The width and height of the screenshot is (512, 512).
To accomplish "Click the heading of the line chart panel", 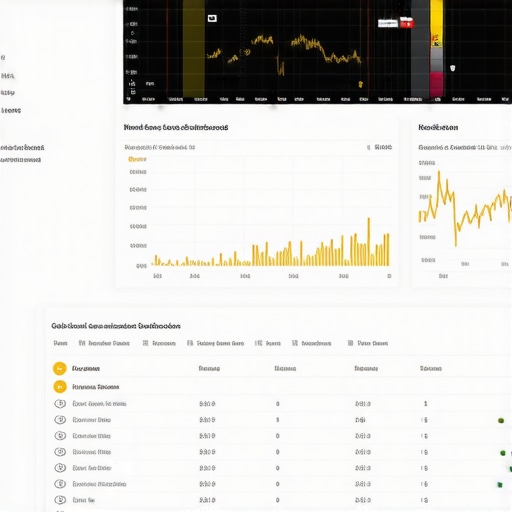I will click(438, 127).
